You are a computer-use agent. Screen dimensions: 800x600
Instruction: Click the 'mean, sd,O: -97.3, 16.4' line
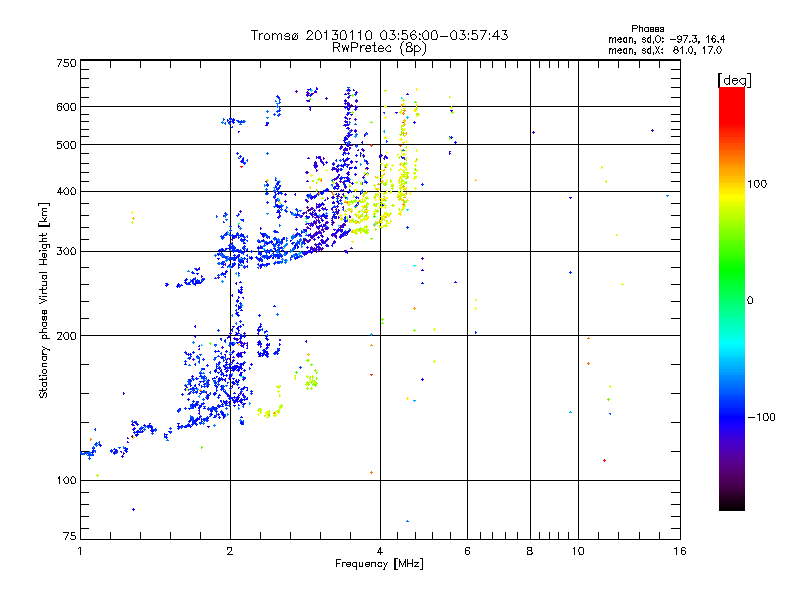(666, 39)
